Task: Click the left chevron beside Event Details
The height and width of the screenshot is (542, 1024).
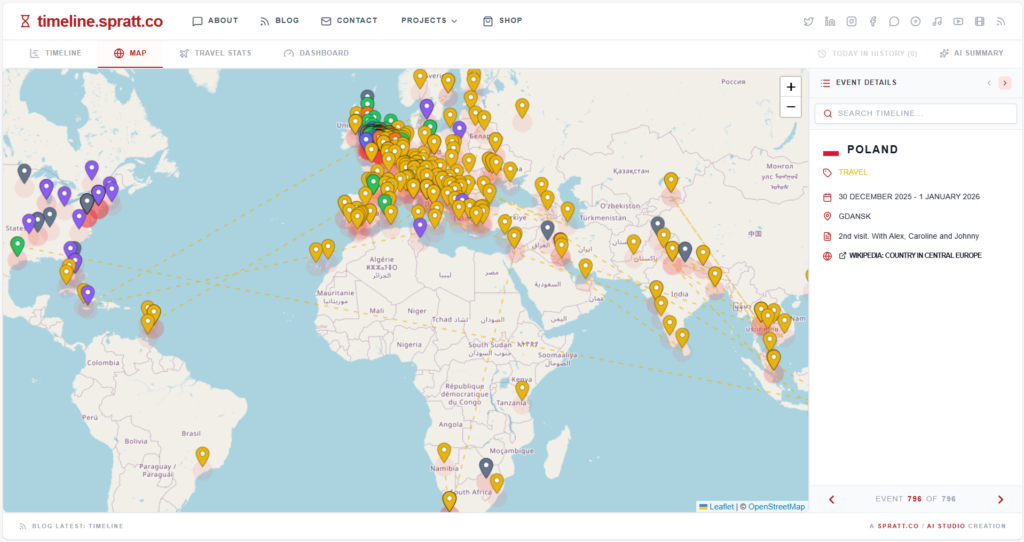Action: click(989, 83)
